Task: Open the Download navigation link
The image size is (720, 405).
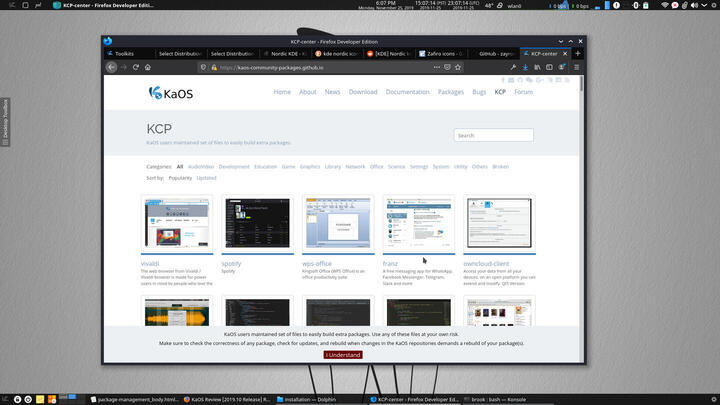Action: pos(363,92)
